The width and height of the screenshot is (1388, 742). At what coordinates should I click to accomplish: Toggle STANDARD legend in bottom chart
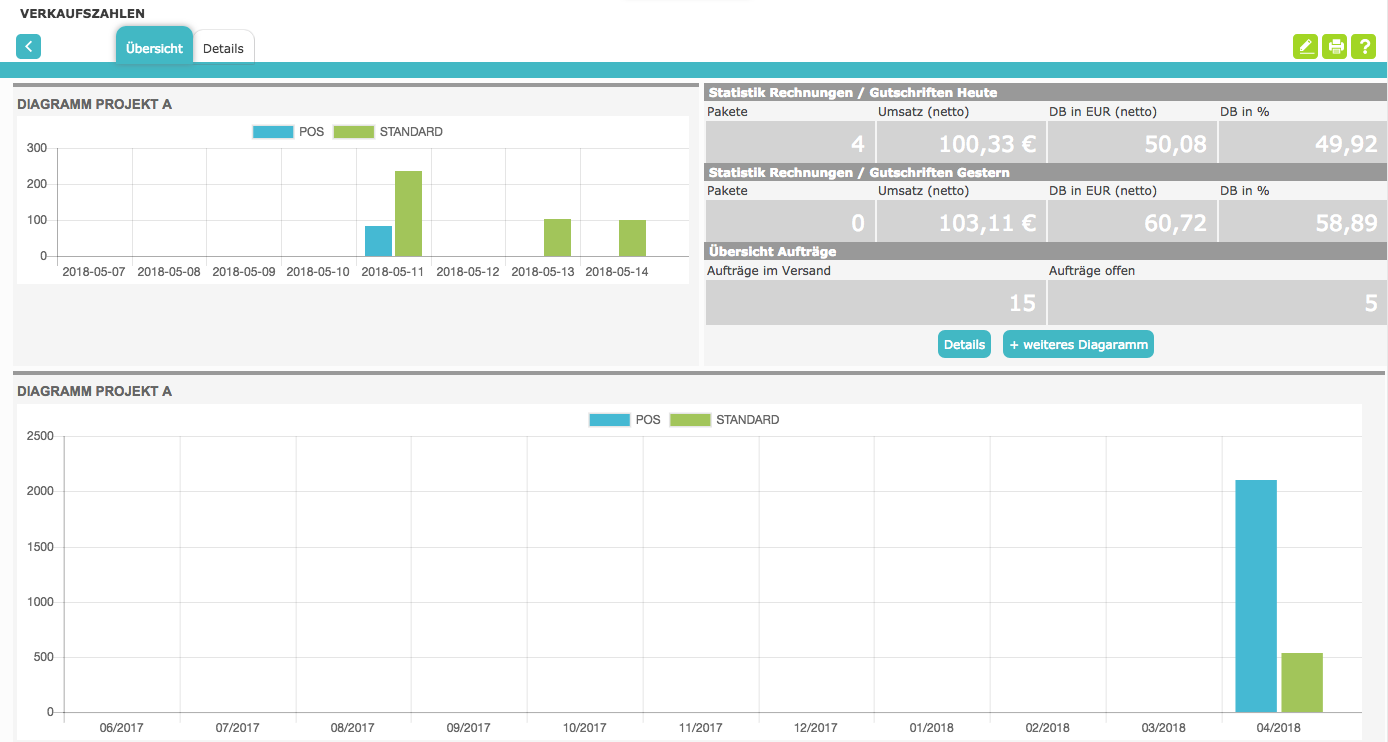(724, 420)
